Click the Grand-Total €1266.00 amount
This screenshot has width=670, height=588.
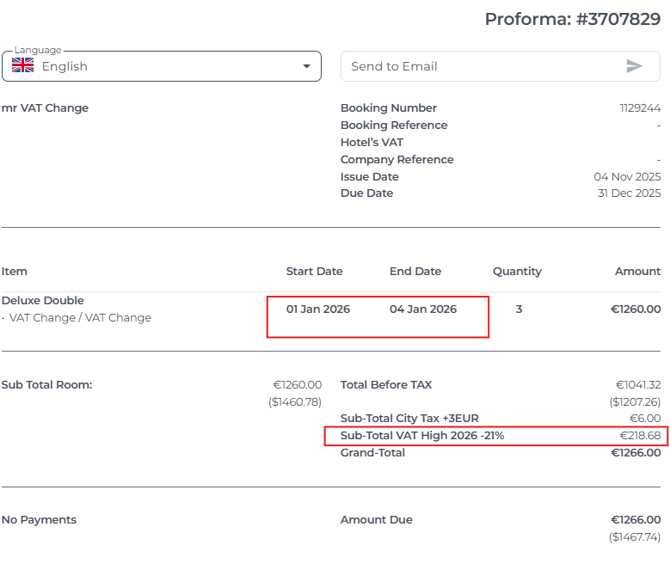point(635,453)
